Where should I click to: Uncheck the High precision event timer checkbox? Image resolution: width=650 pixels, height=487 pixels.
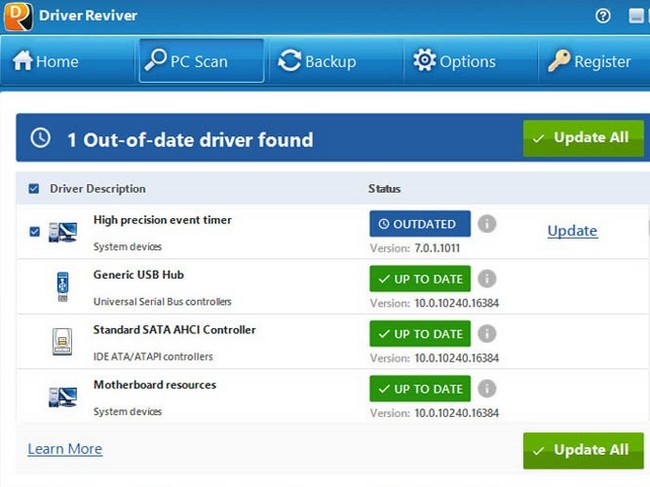[x=35, y=231]
